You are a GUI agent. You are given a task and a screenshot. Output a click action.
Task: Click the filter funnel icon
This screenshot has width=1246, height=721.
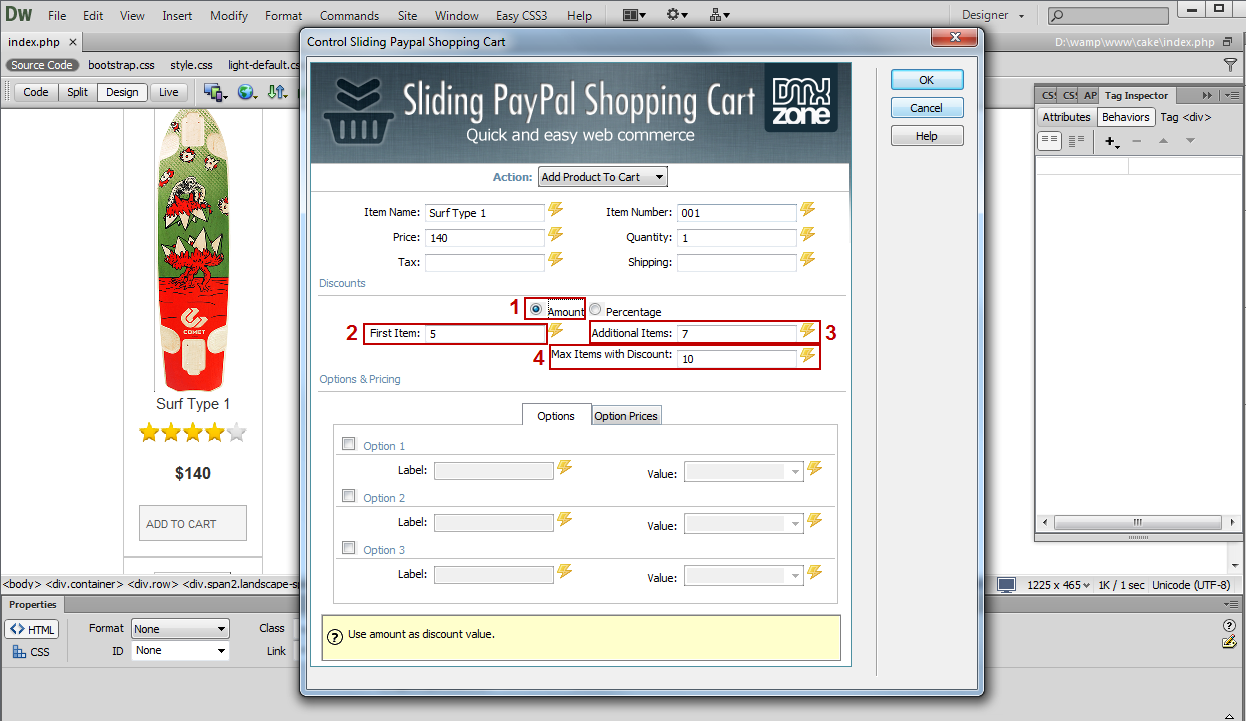1231,65
